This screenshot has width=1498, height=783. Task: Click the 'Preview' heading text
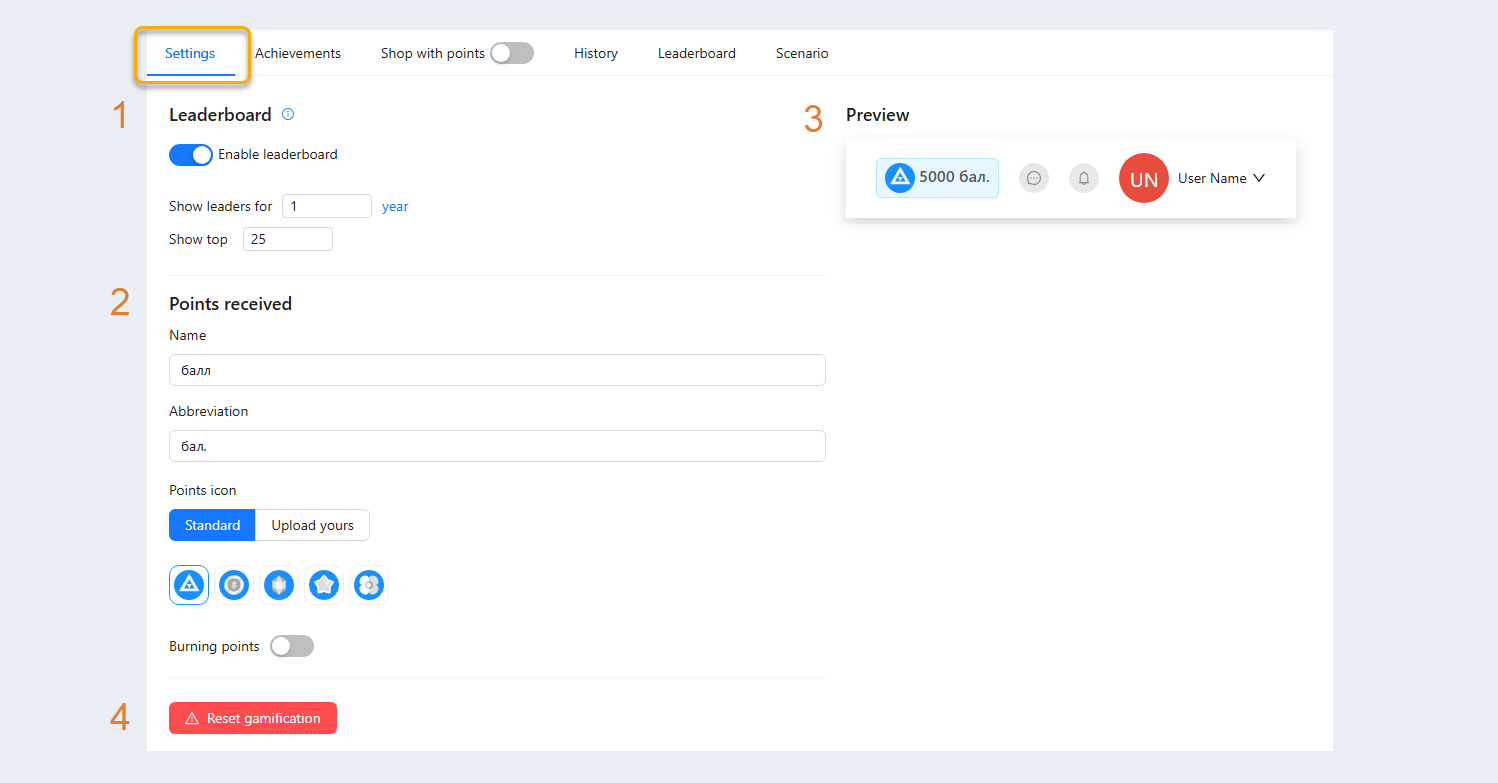tap(878, 115)
